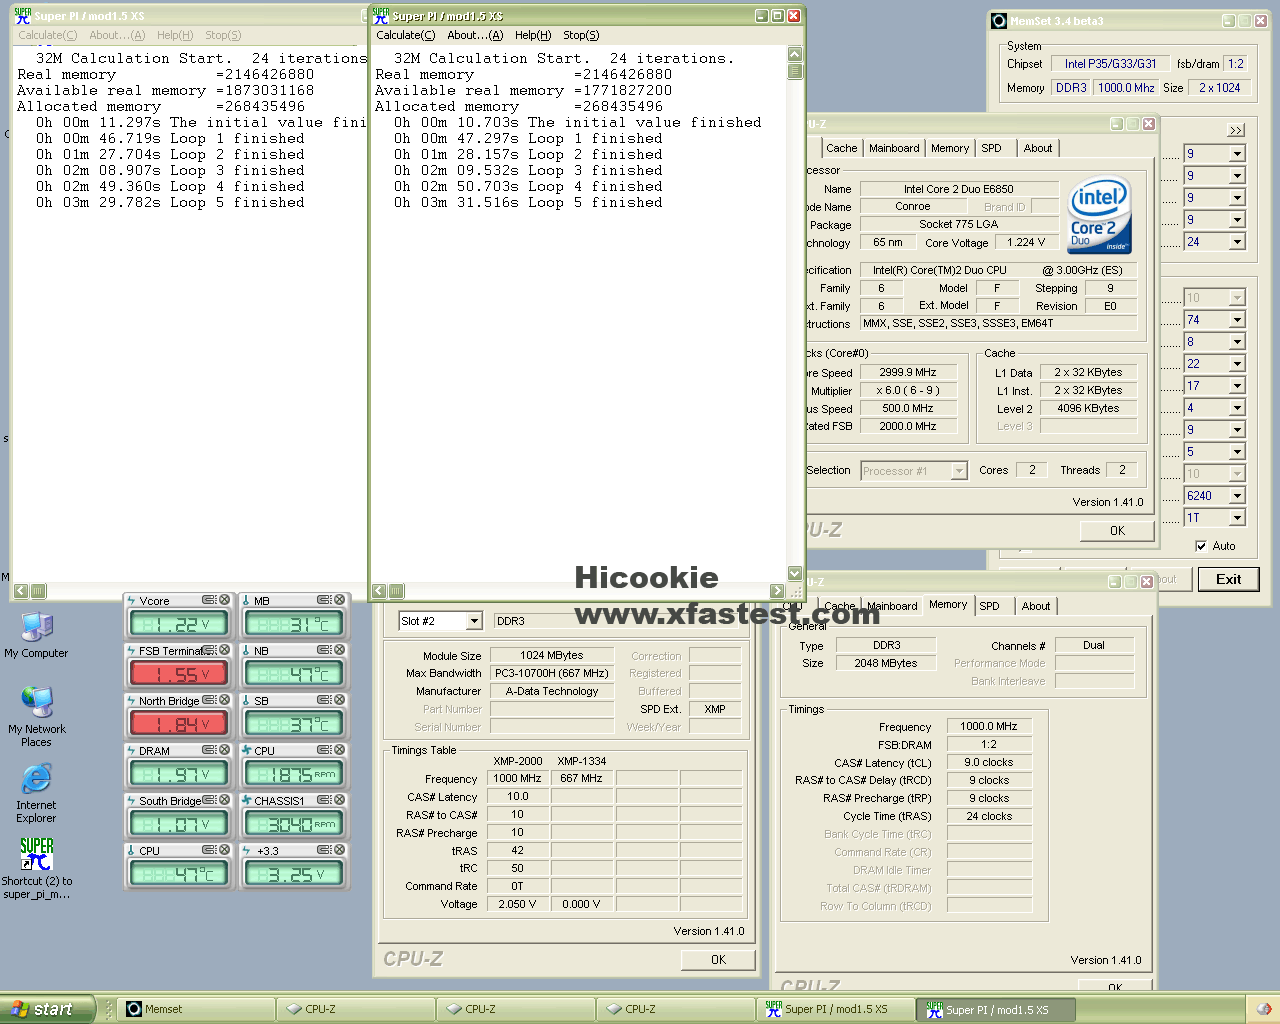This screenshot has width=1280, height=1024.
Task: Click OK in the CPU-Z processor window
Action: pos(1117,531)
